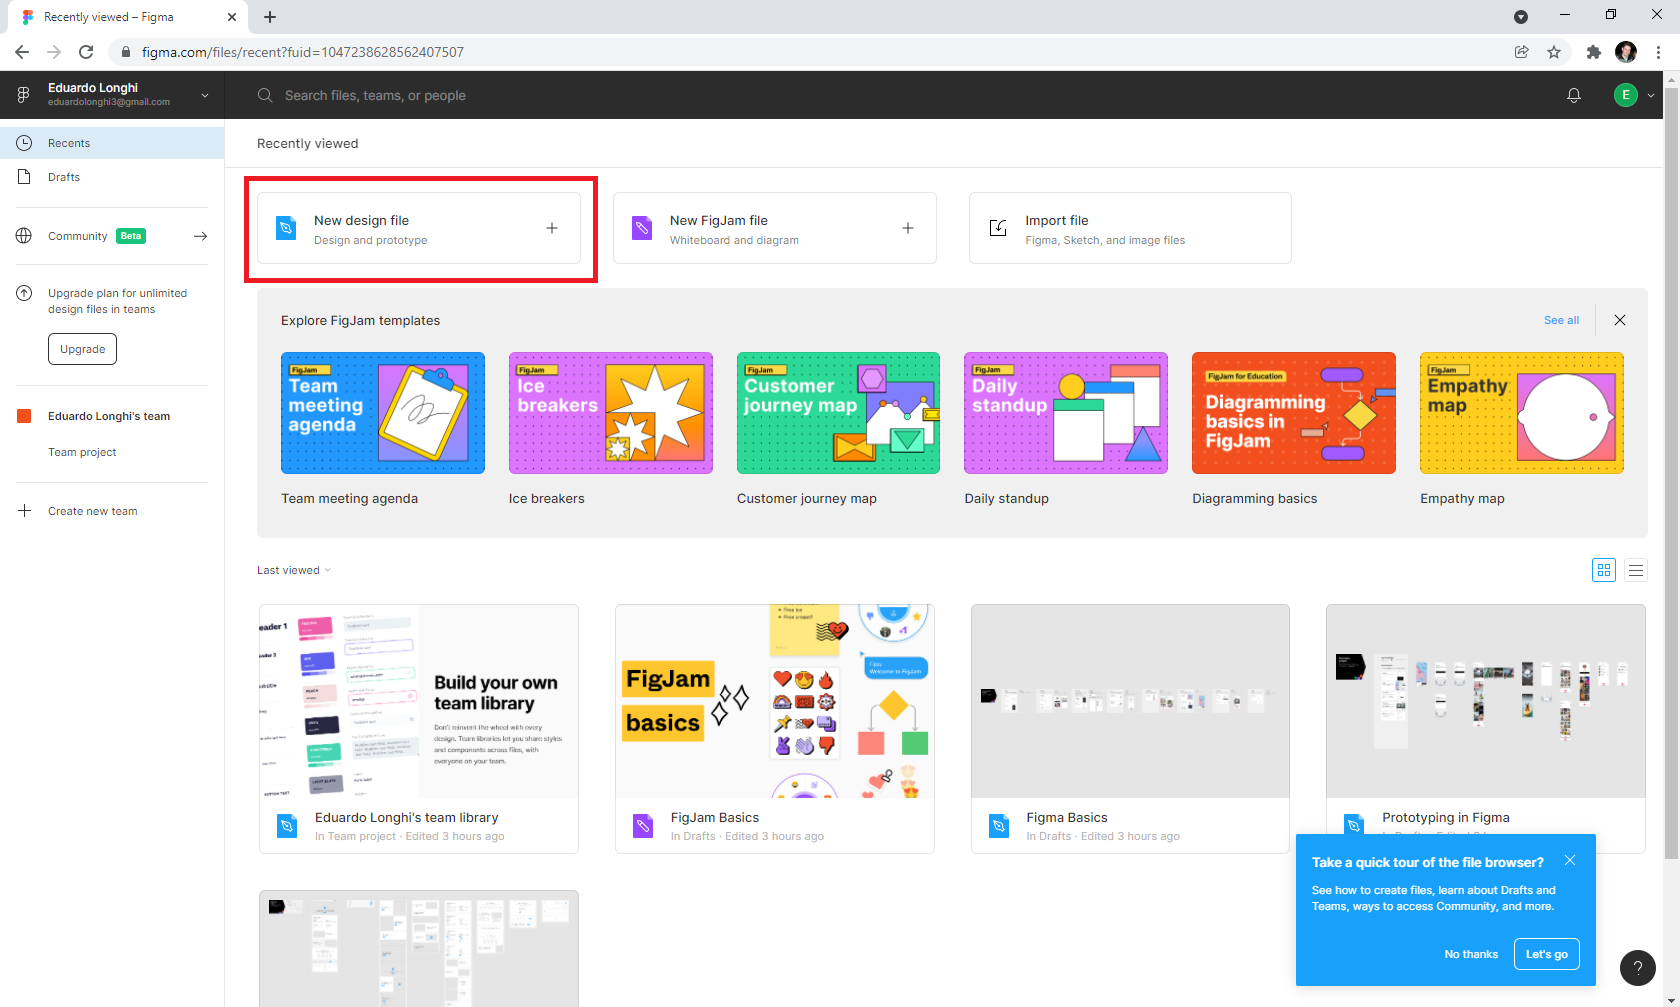Viewport: 1680px width, 1007px height.
Task: Click the New design file card
Action: tap(419, 228)
